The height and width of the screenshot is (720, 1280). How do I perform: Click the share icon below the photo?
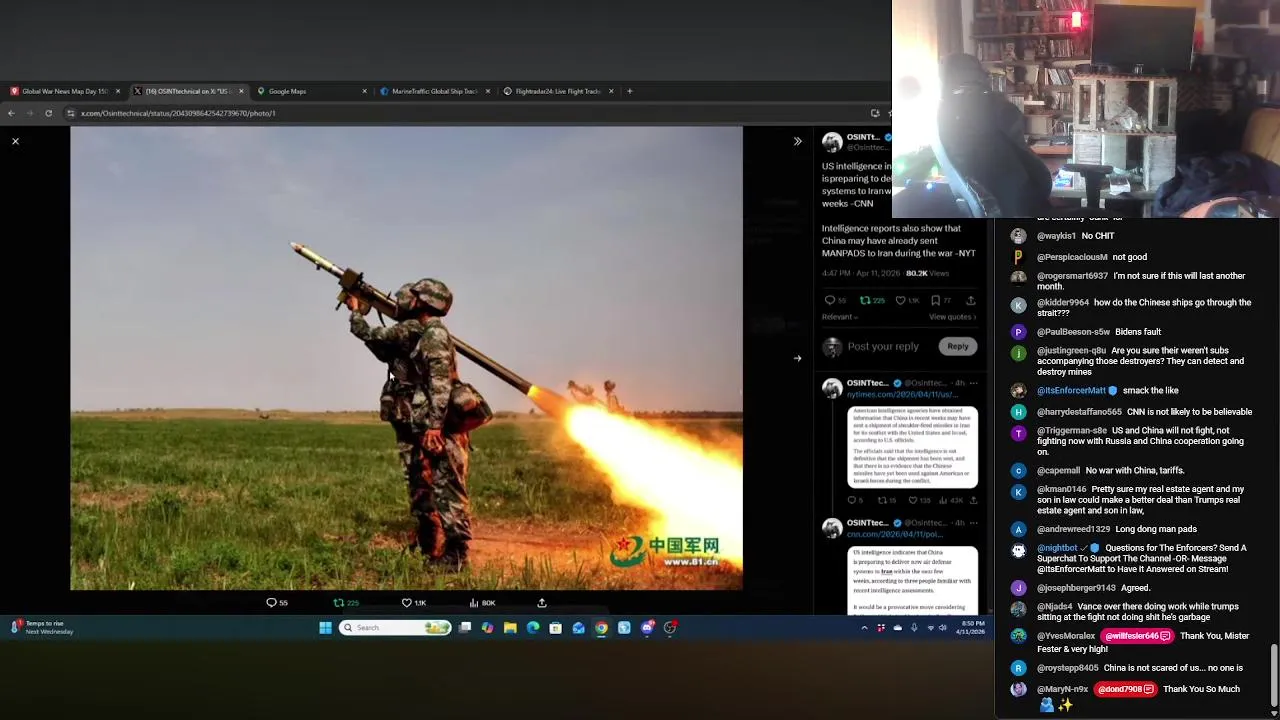[x=542, y=603]
